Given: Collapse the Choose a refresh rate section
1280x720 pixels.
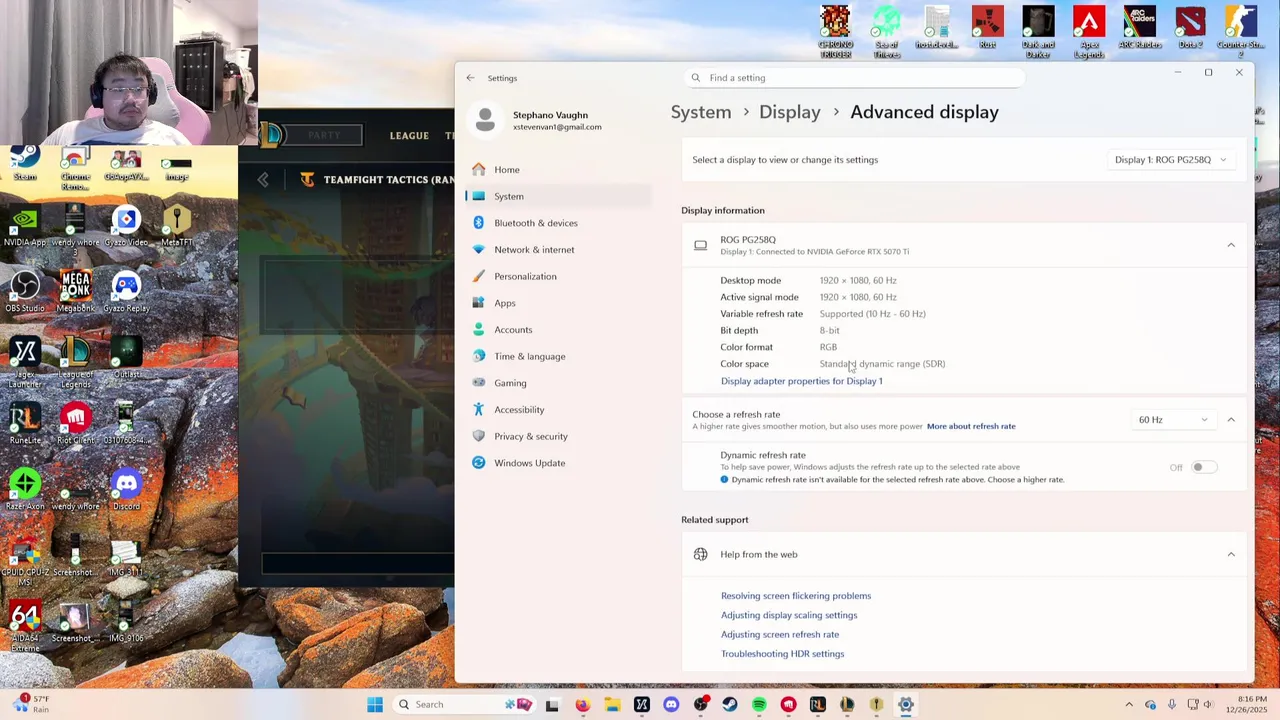Looking at the screenshot, I should 1231,420.
